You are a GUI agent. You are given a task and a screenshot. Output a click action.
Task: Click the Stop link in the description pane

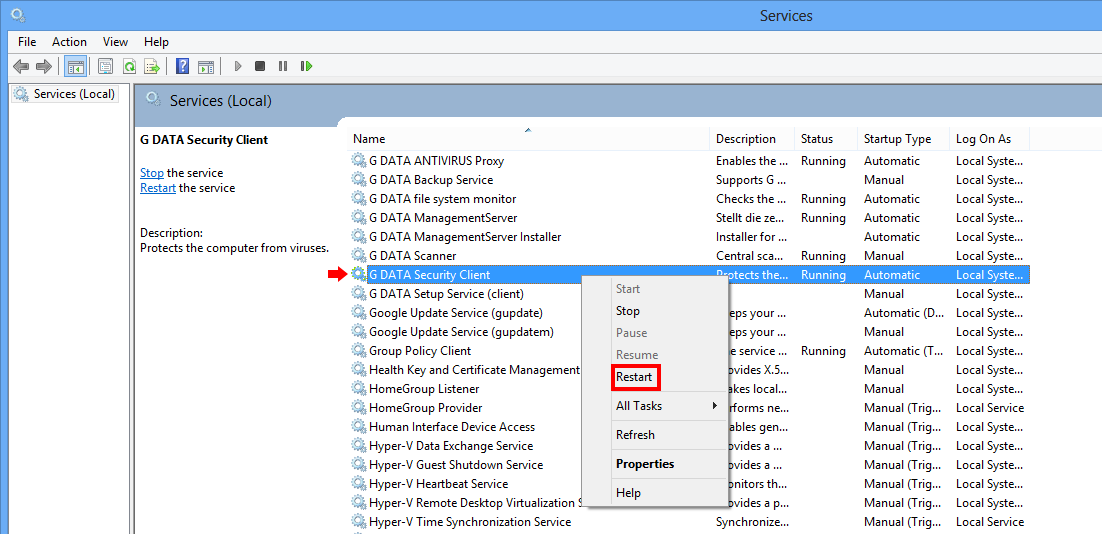(152, 172)
